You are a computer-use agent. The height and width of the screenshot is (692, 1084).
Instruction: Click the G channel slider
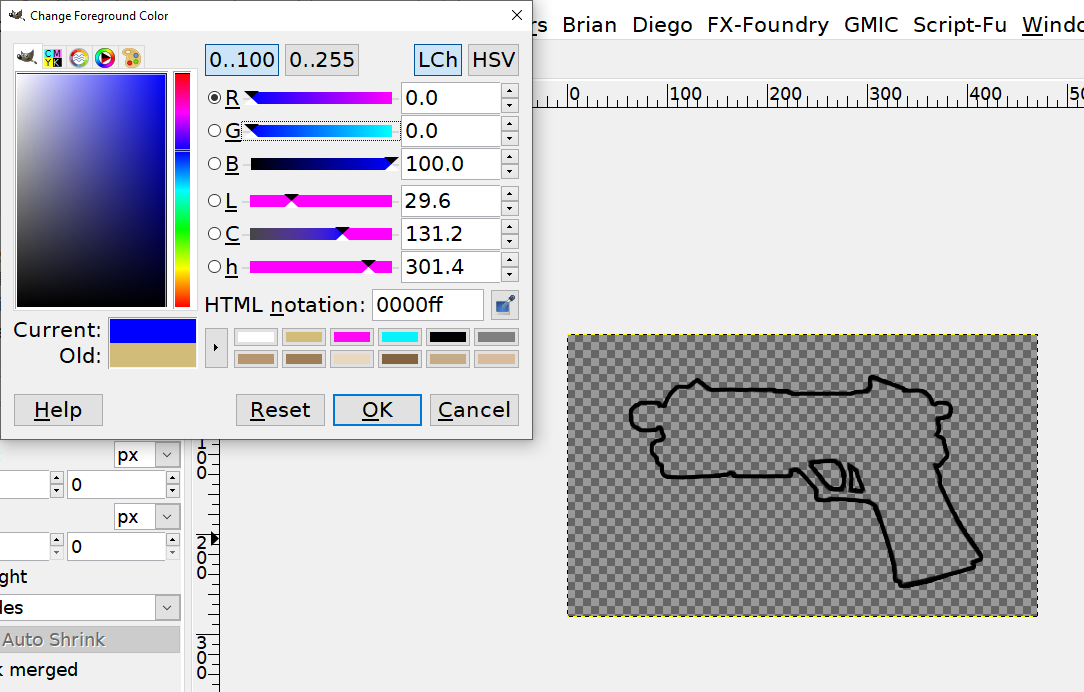[321, 131]
